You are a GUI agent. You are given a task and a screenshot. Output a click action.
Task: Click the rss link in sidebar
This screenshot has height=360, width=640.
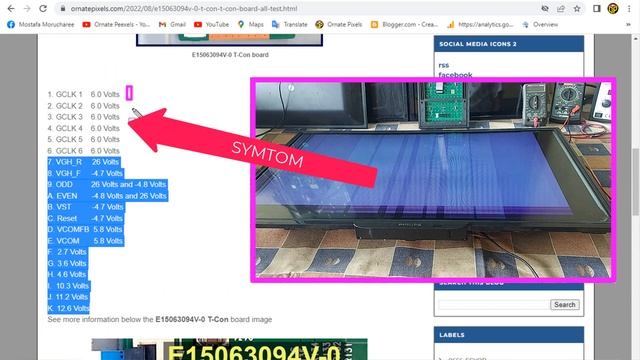444,65
